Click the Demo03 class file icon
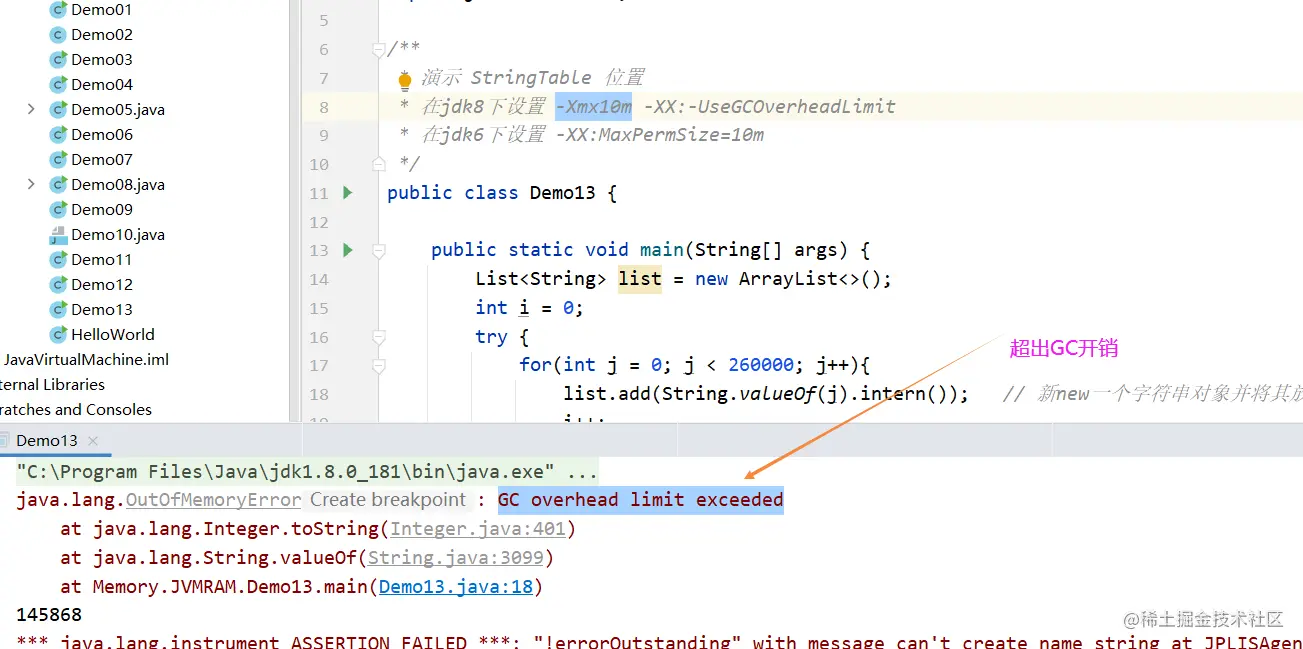 click(58, 60)
